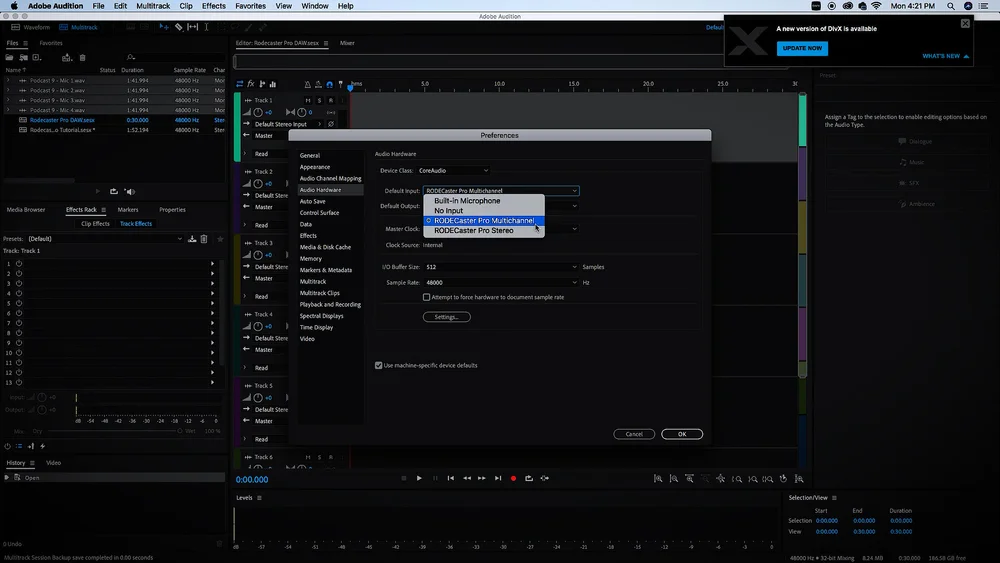Image resolution: width=1000 pixels, height=563 pixels.
Task: Choose RODECaster Pro Stereo from list
Action: (484, 231)
